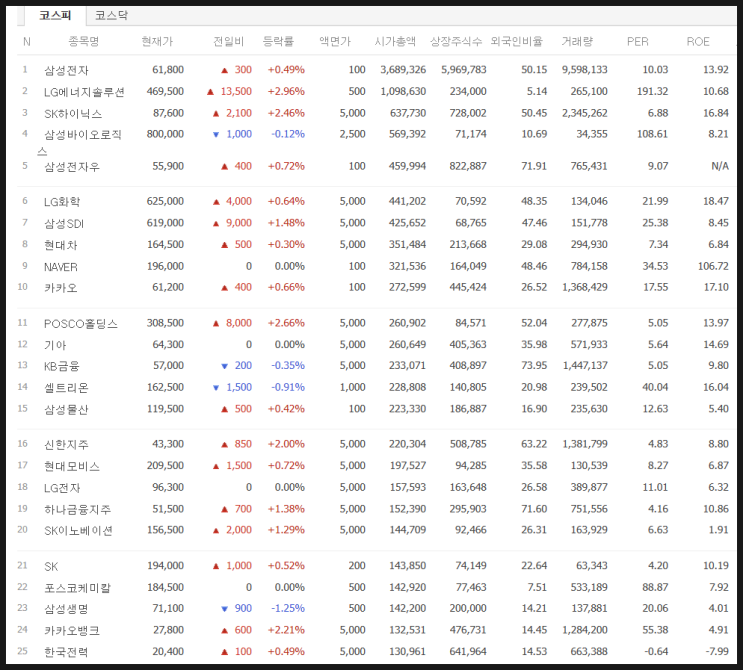Open the SK이노베이션 stock link
This screenshot has width=743, height=670.
pyautogui.click(x=79, y=531)
